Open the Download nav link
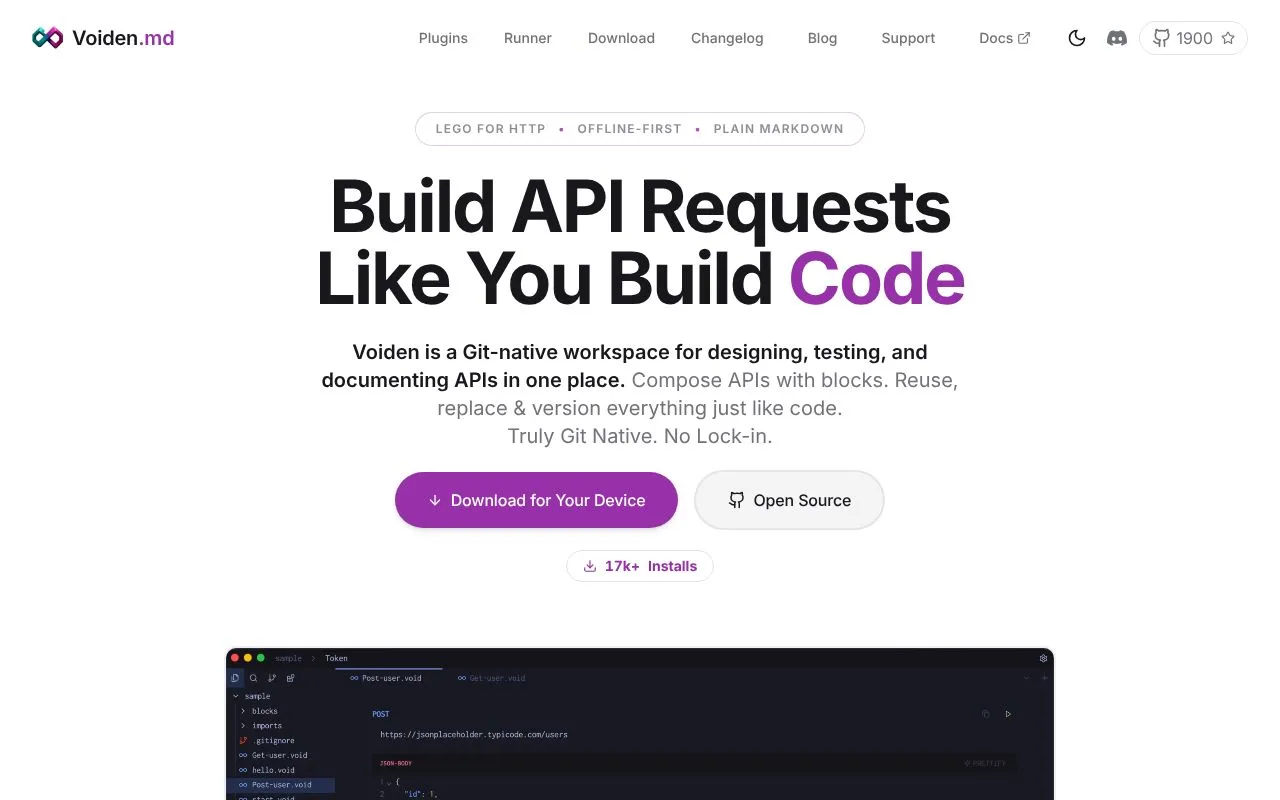This screenshot has height=800, width=1280. click(621, 38)
